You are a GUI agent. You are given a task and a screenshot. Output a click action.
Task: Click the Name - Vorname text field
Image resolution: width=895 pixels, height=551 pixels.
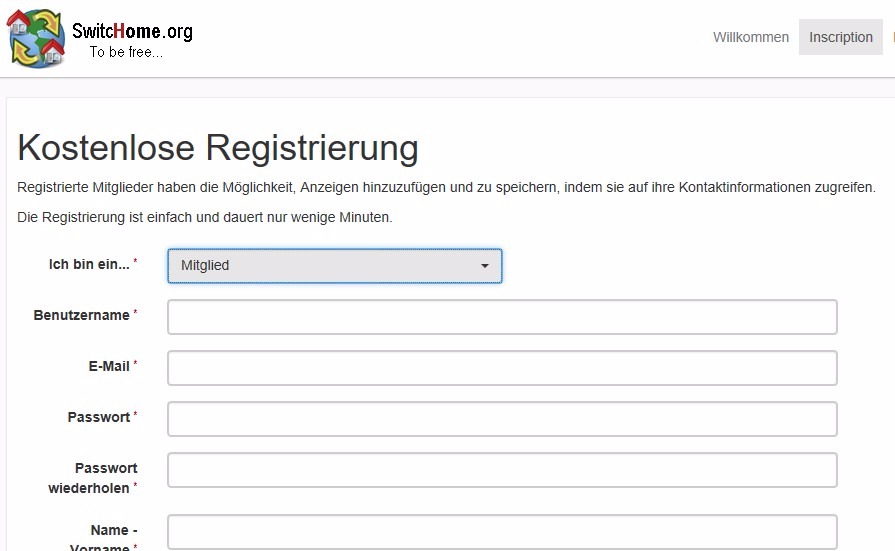point(501,532)
